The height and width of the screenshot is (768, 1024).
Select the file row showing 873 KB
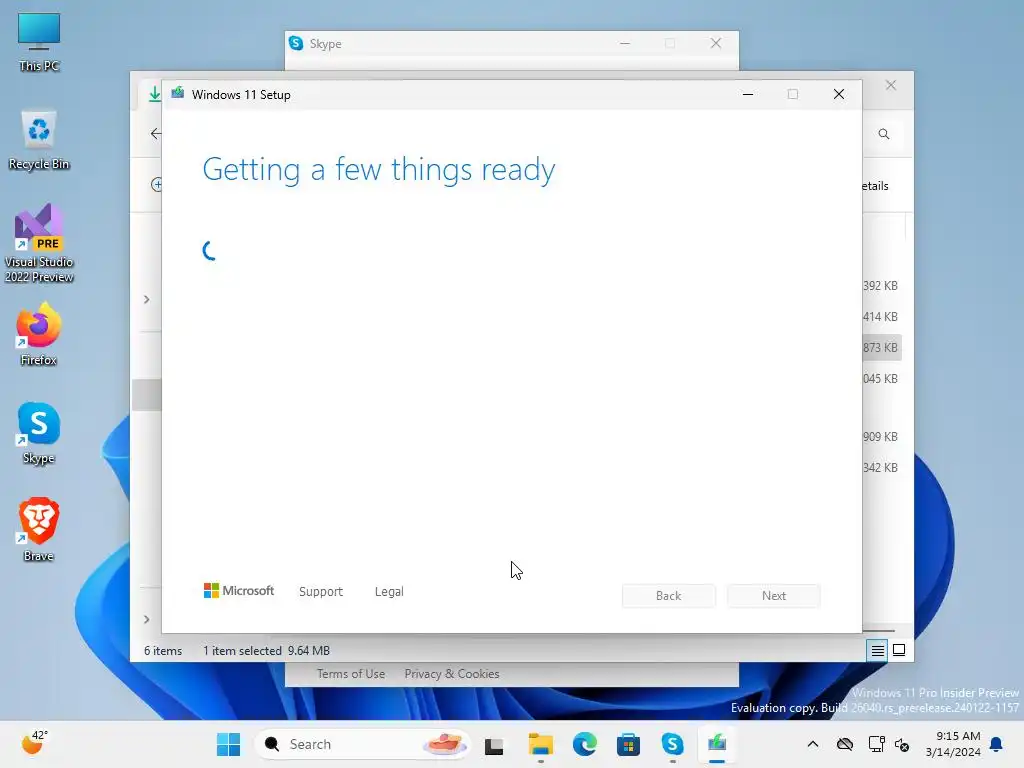882,347
